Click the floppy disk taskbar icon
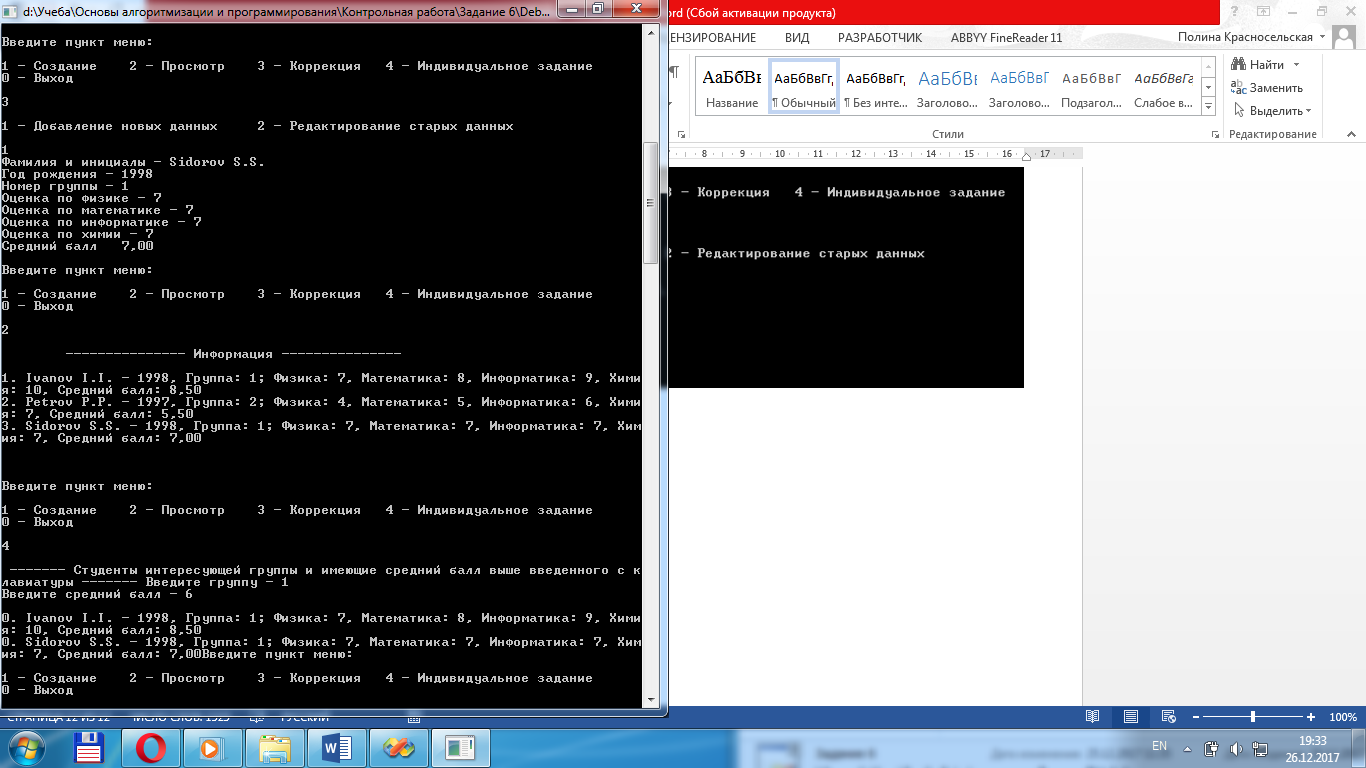 (x=91, y=748)
